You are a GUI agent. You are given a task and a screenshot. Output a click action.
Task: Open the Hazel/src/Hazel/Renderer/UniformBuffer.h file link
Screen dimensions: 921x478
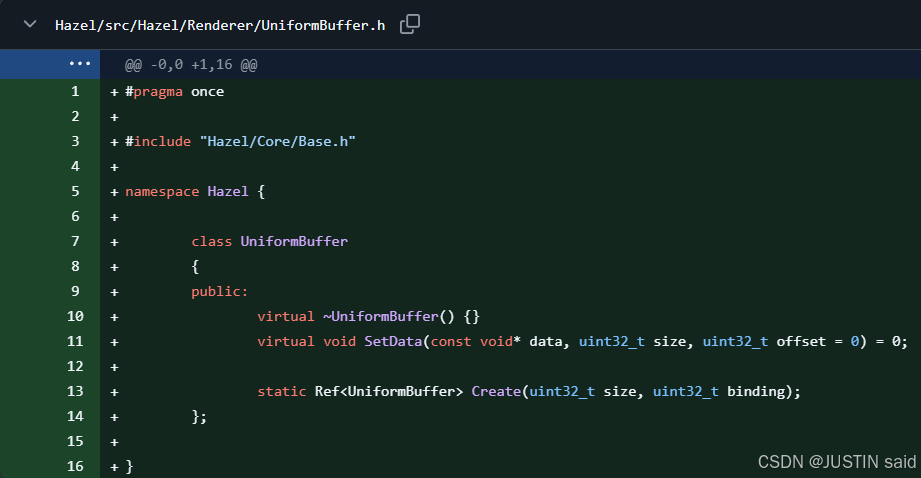point(219,25)
